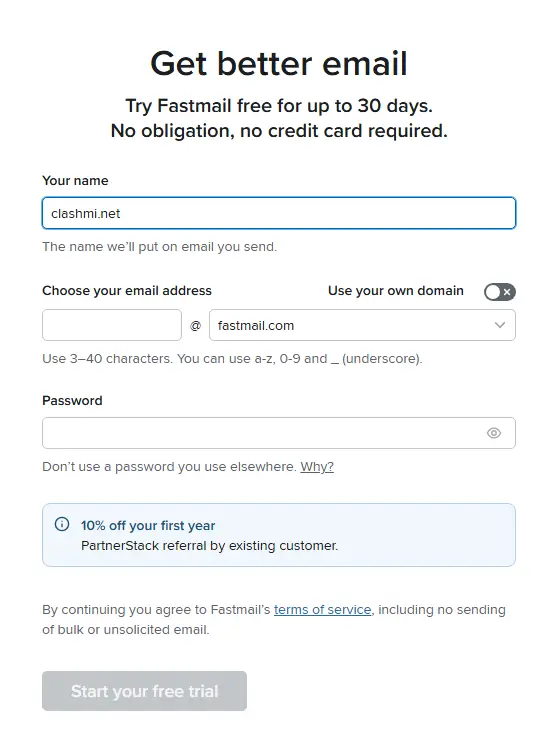This screenshot has height=749, width=559.
Task: Click the 'Your name' field label
Action: (x=75, y=181)
